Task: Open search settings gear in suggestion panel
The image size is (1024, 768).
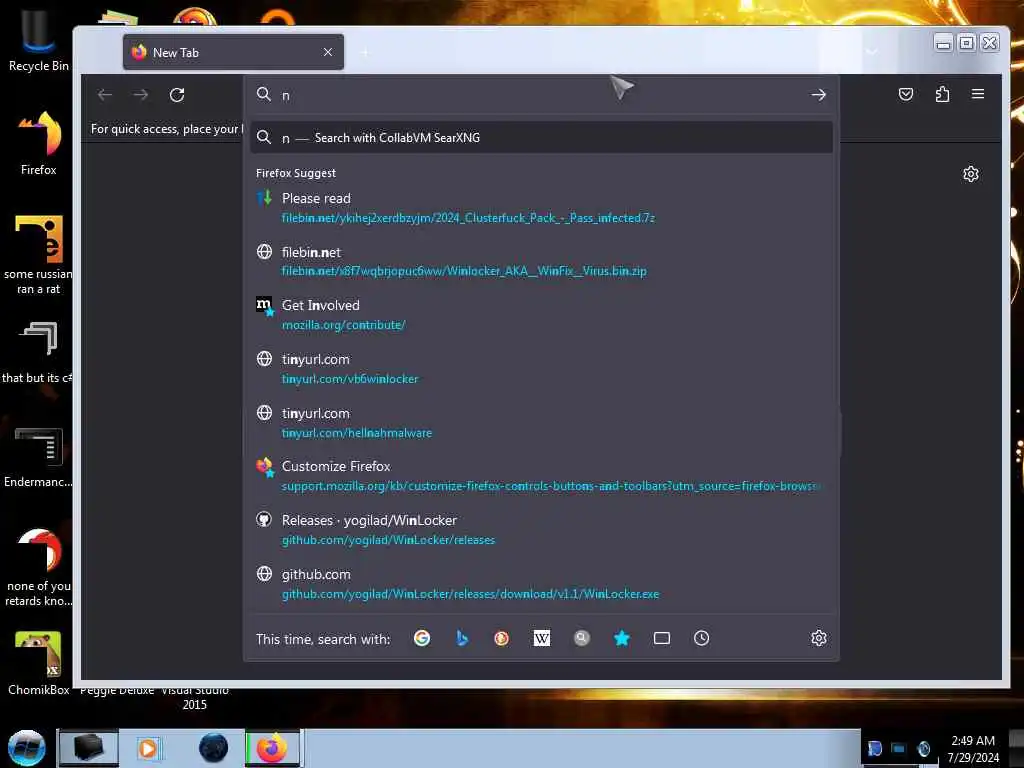Action: [x=818, y=638]
